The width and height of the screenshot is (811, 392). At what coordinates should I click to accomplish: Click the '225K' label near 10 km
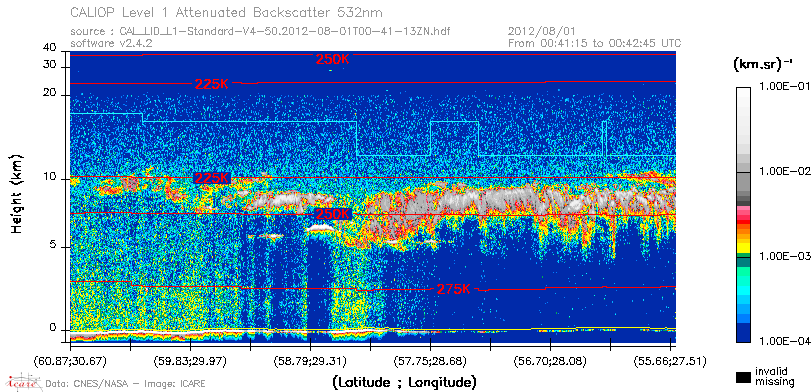pyautogui.click(x=212, y=178)
